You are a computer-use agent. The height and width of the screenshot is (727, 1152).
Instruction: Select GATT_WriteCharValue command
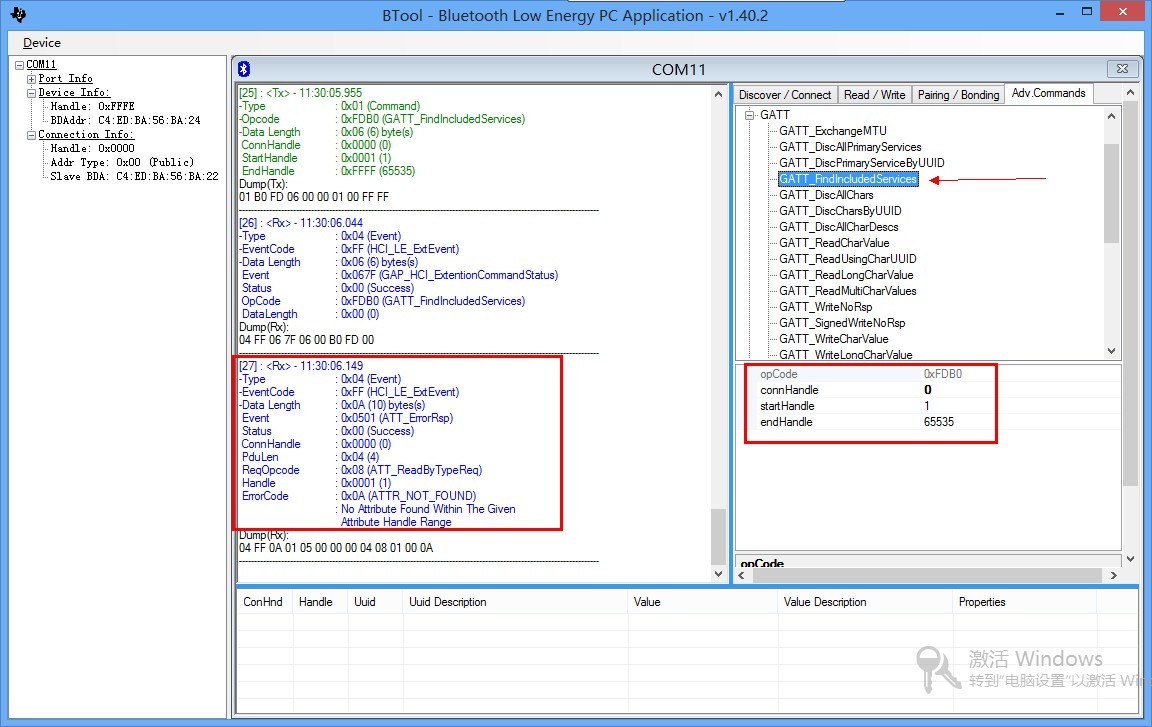click(x=834, y=339)
